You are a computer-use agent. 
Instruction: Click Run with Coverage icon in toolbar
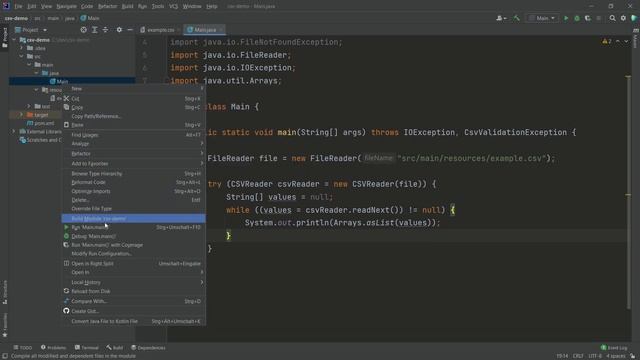[587, 18]
